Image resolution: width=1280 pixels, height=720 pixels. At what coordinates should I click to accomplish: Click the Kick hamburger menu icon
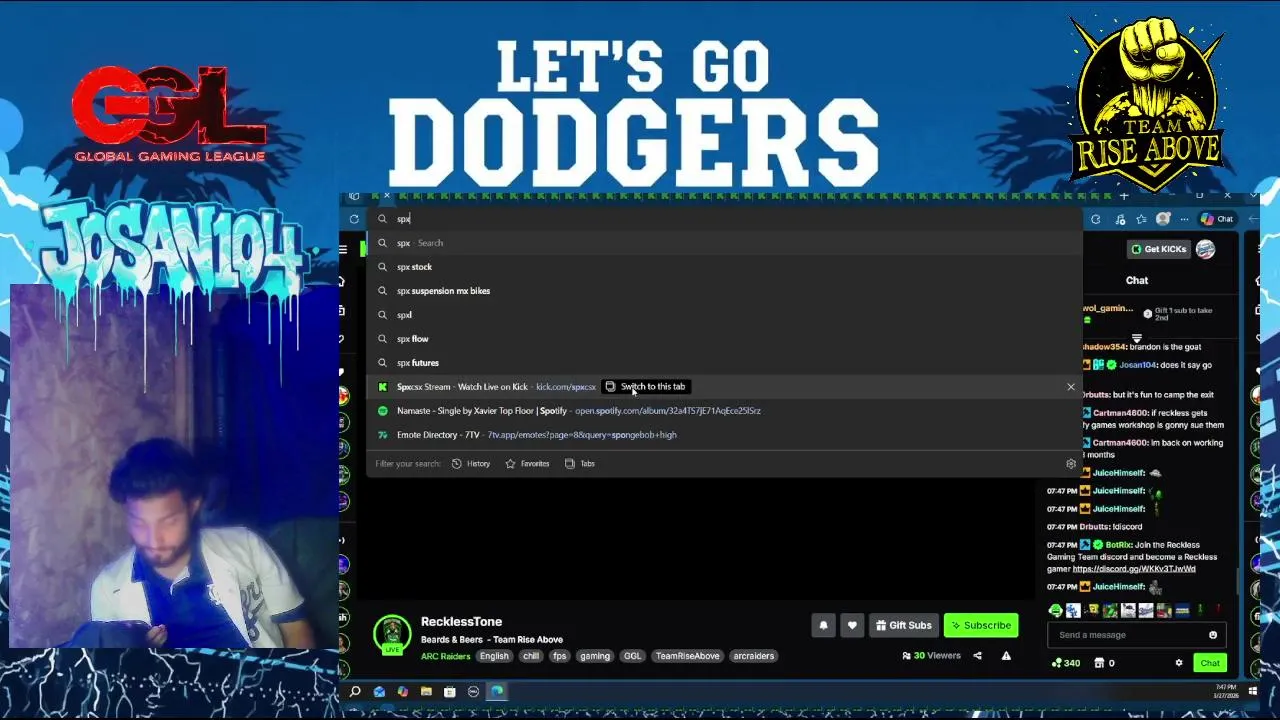click(343, 249)
